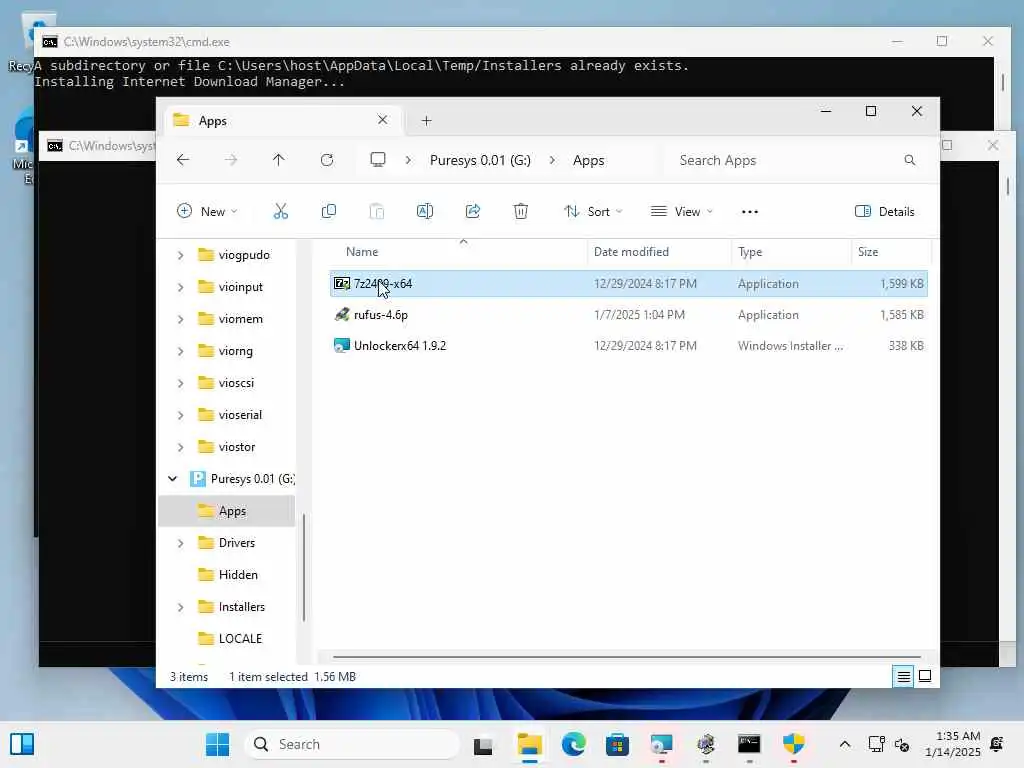Select the 7z2409-x64 application file
The image size is (1024, 768).
[628, 283]
